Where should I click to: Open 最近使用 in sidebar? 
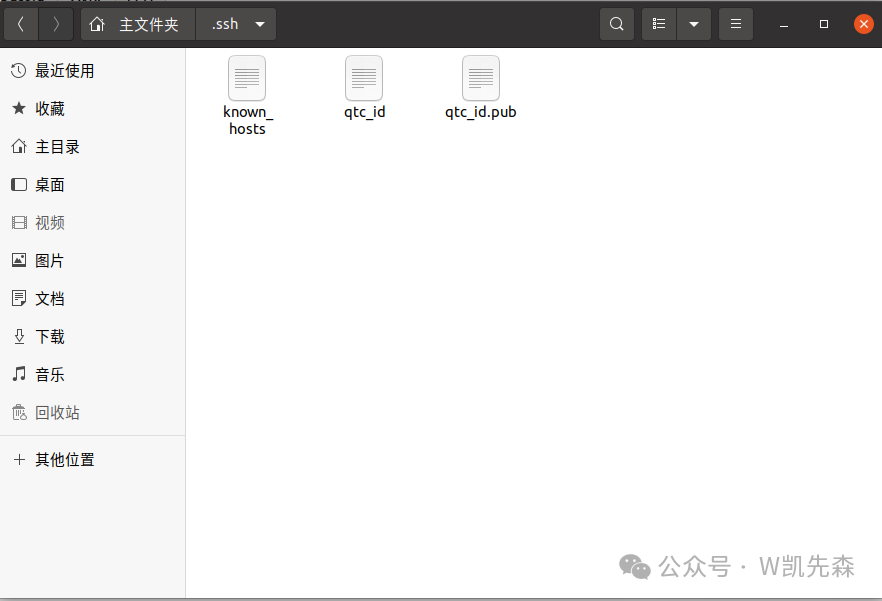64,71
